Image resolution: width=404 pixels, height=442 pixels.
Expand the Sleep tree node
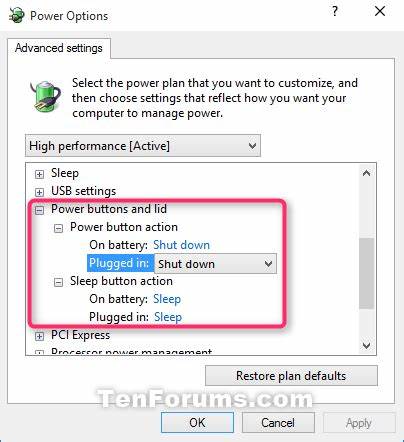[39, 174]
